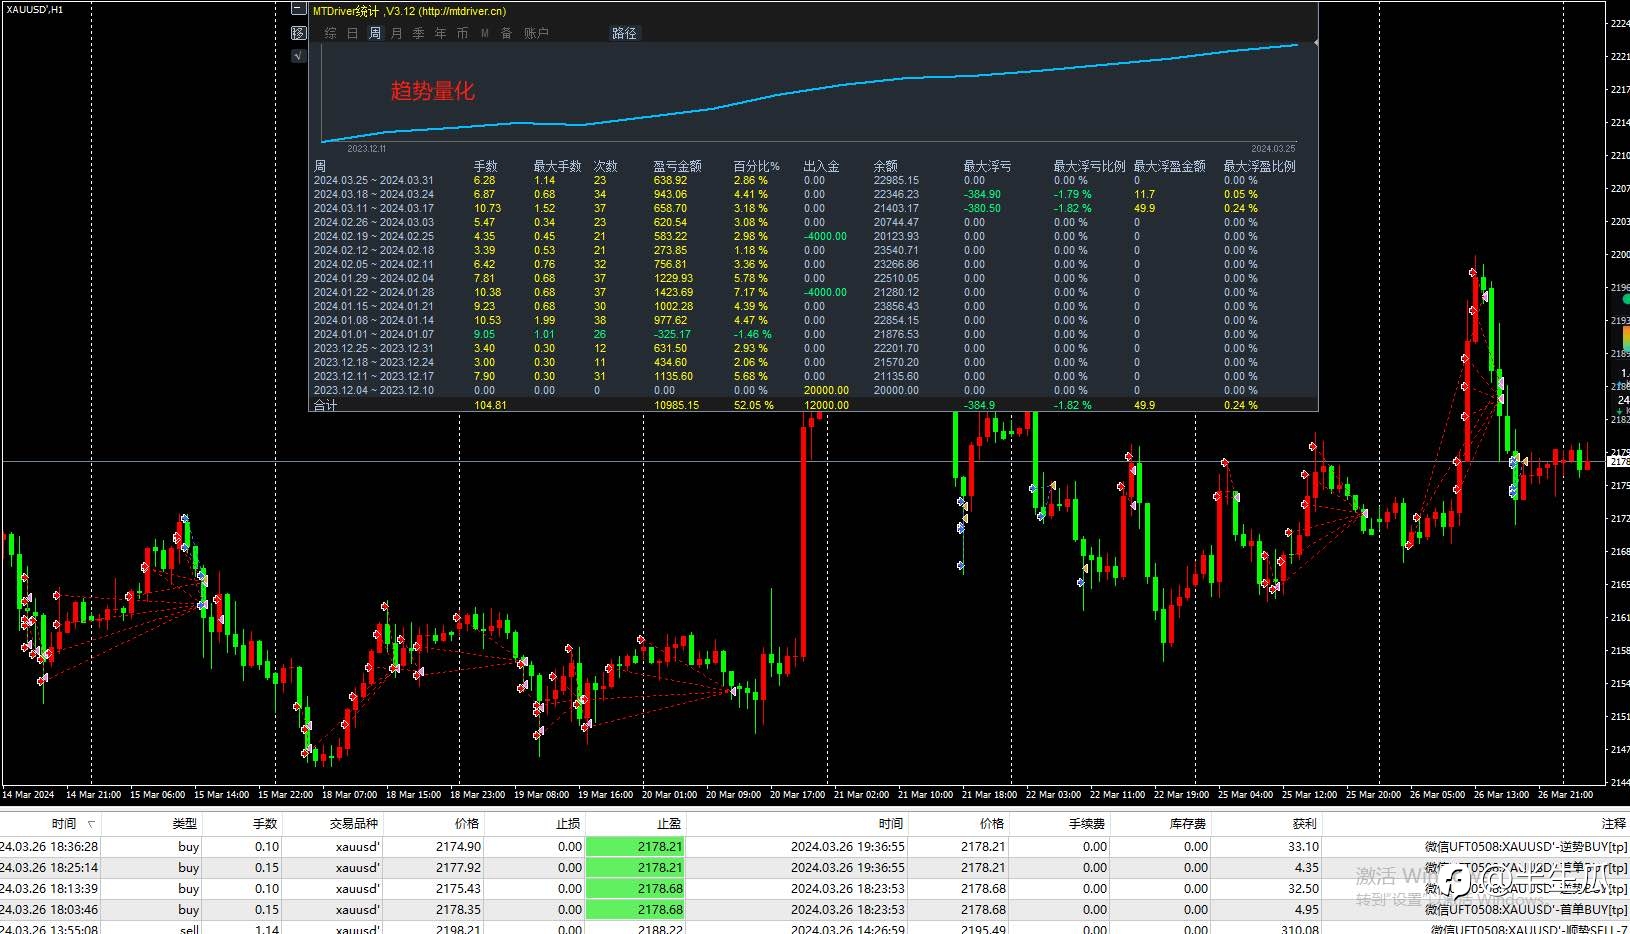Image resolution: width=1630 pixels, height=934 pixels.
Task: Click the 最大浮亏 column header
Action: coord(987,166)
